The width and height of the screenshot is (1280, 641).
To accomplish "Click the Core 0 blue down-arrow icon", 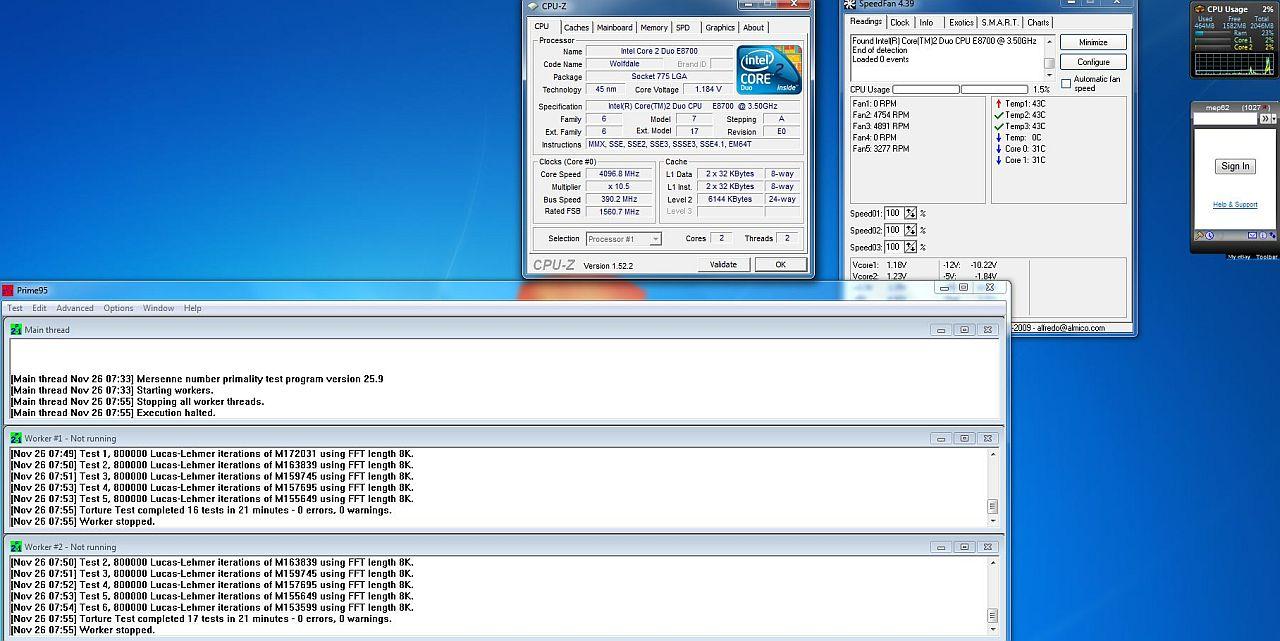I will tap(999, 149).
